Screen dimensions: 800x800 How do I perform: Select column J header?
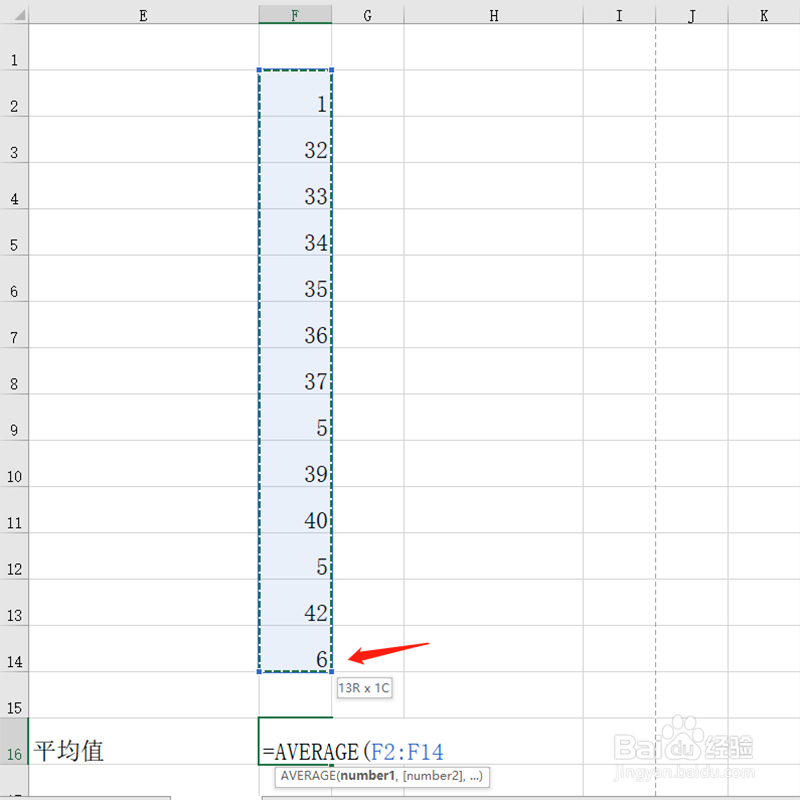coord(691,14)
